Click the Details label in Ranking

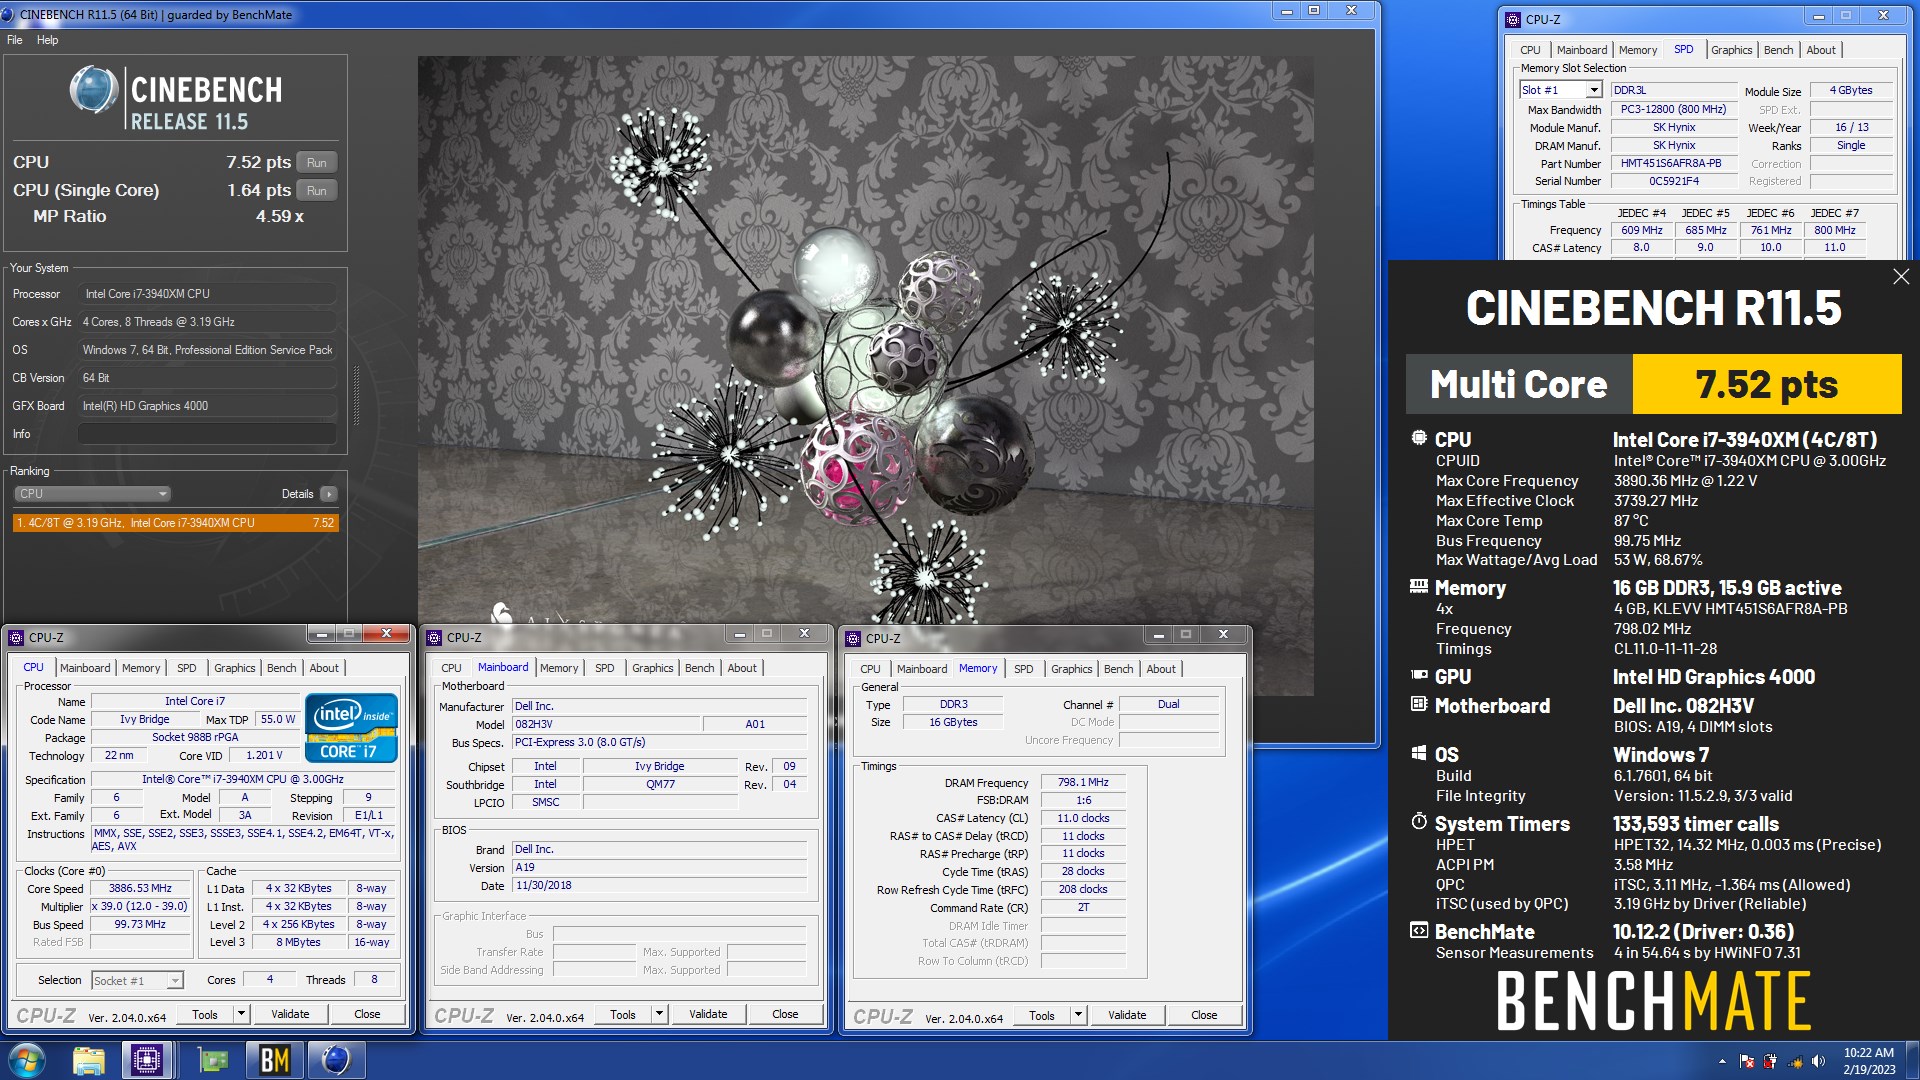(x=297, y=494)
